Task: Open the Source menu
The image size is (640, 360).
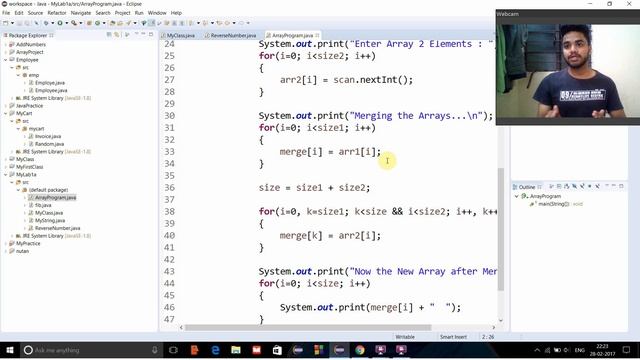Action: [35, 13]
